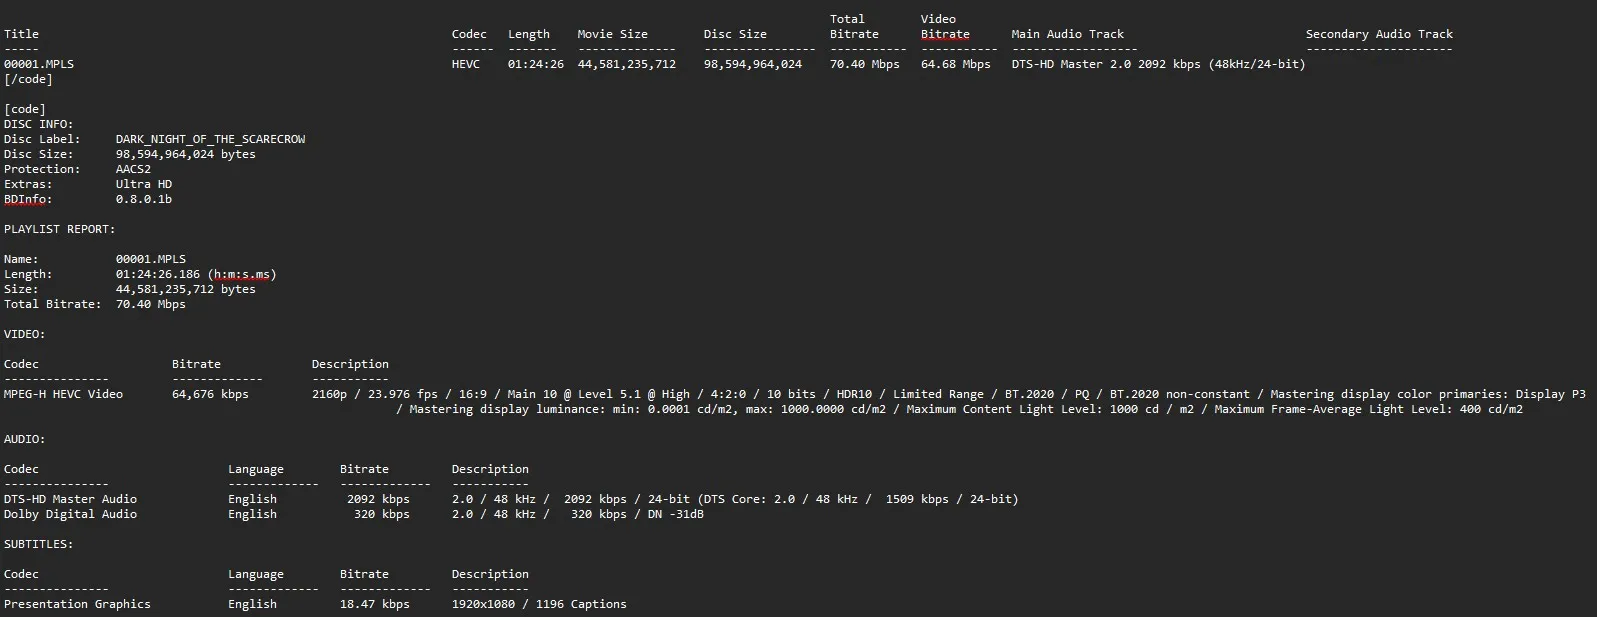Select the DTS-HD Master Audio codec row
The height and width of the screenshot is (617, 1597).
coord(70,499)
